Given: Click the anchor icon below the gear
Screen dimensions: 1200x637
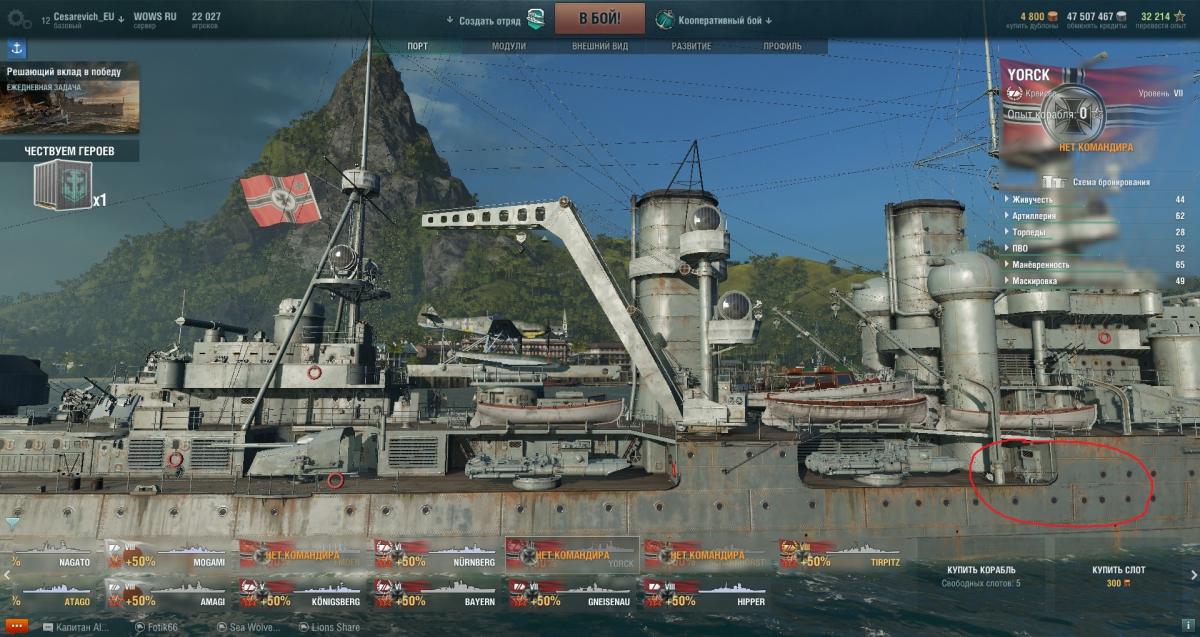Looking at the screenshot, I should pyautogui.click(x=17, y=47).
